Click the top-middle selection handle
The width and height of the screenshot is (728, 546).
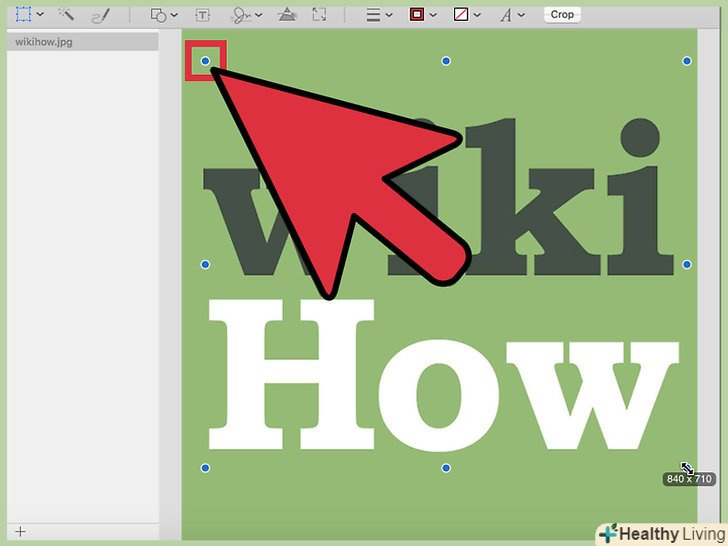point(446,61)
